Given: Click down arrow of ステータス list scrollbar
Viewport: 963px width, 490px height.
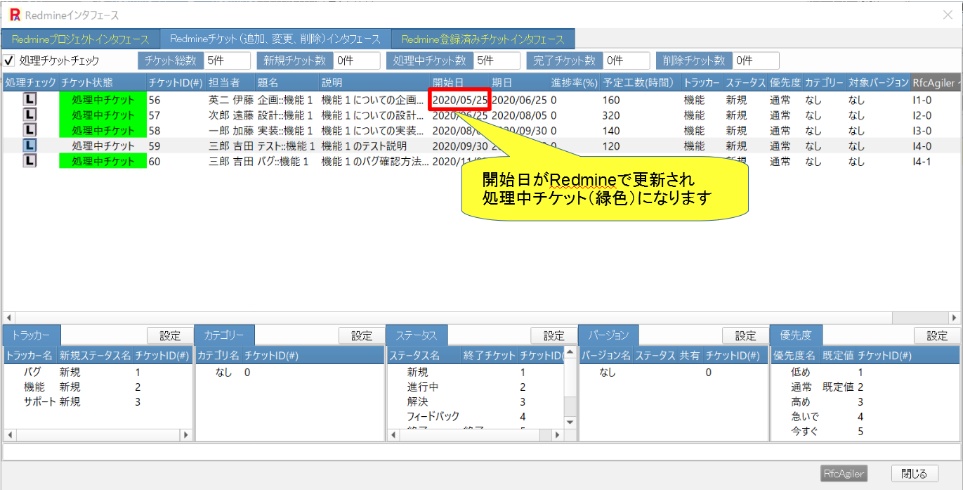Looking at the screenshot, I should (x=570, y=422).
